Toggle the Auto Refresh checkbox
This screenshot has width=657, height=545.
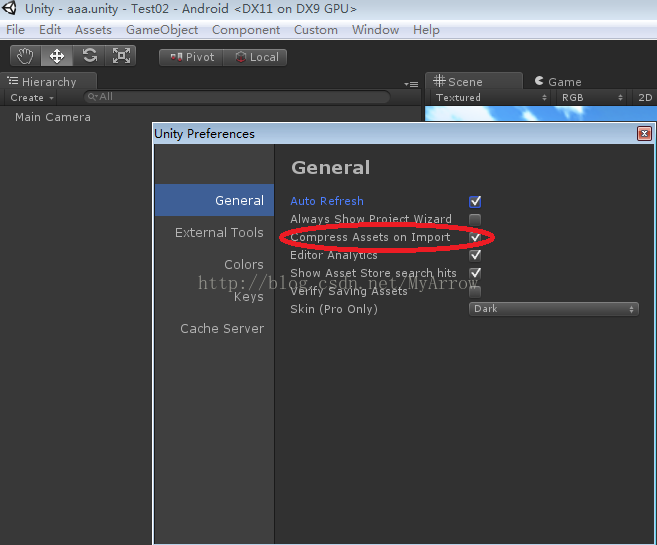(x=475, y=201)
